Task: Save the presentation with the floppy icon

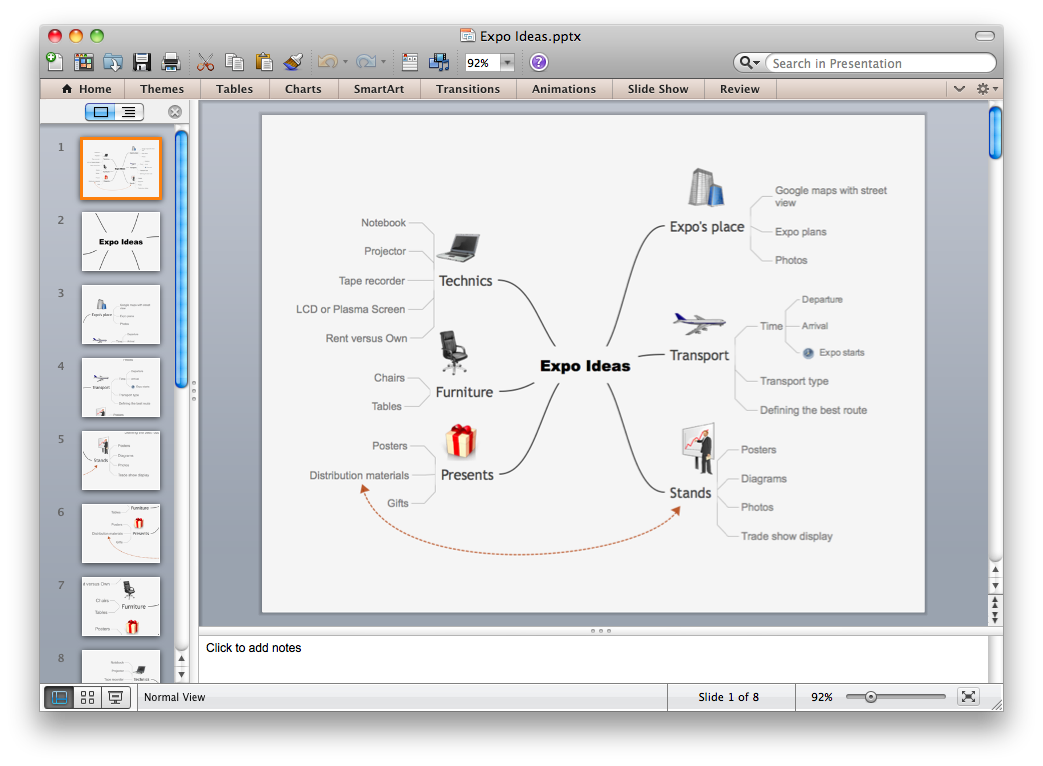Action: [x=142, y=62]
